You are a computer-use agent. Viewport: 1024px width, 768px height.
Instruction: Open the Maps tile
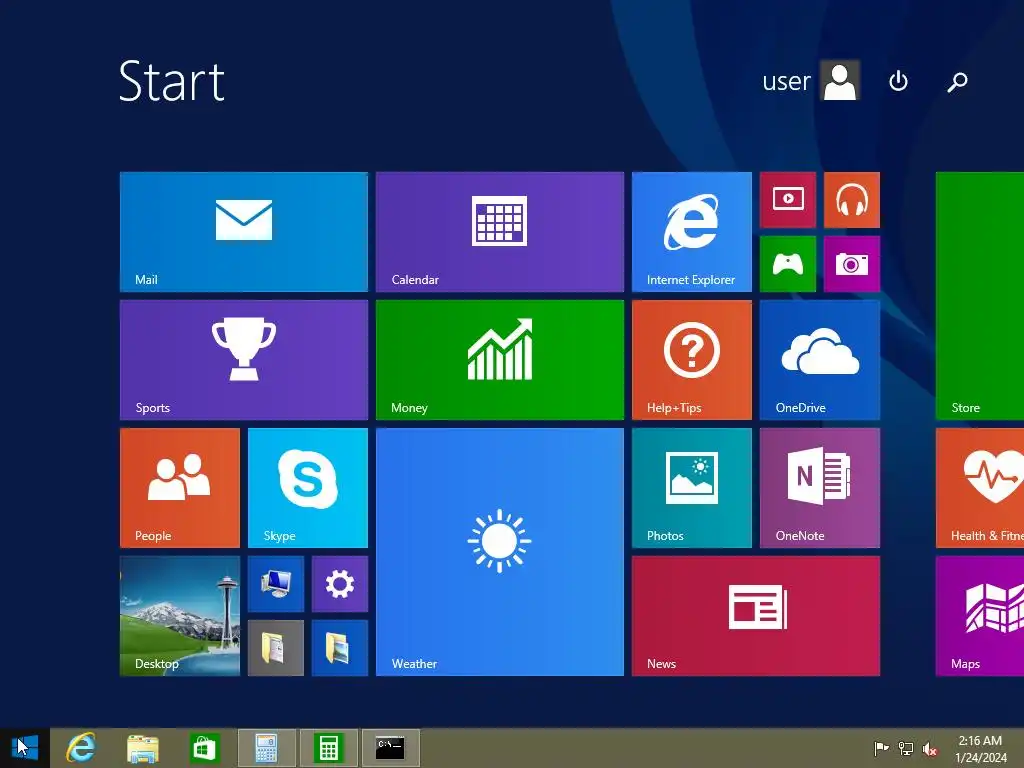pos(980,616)
